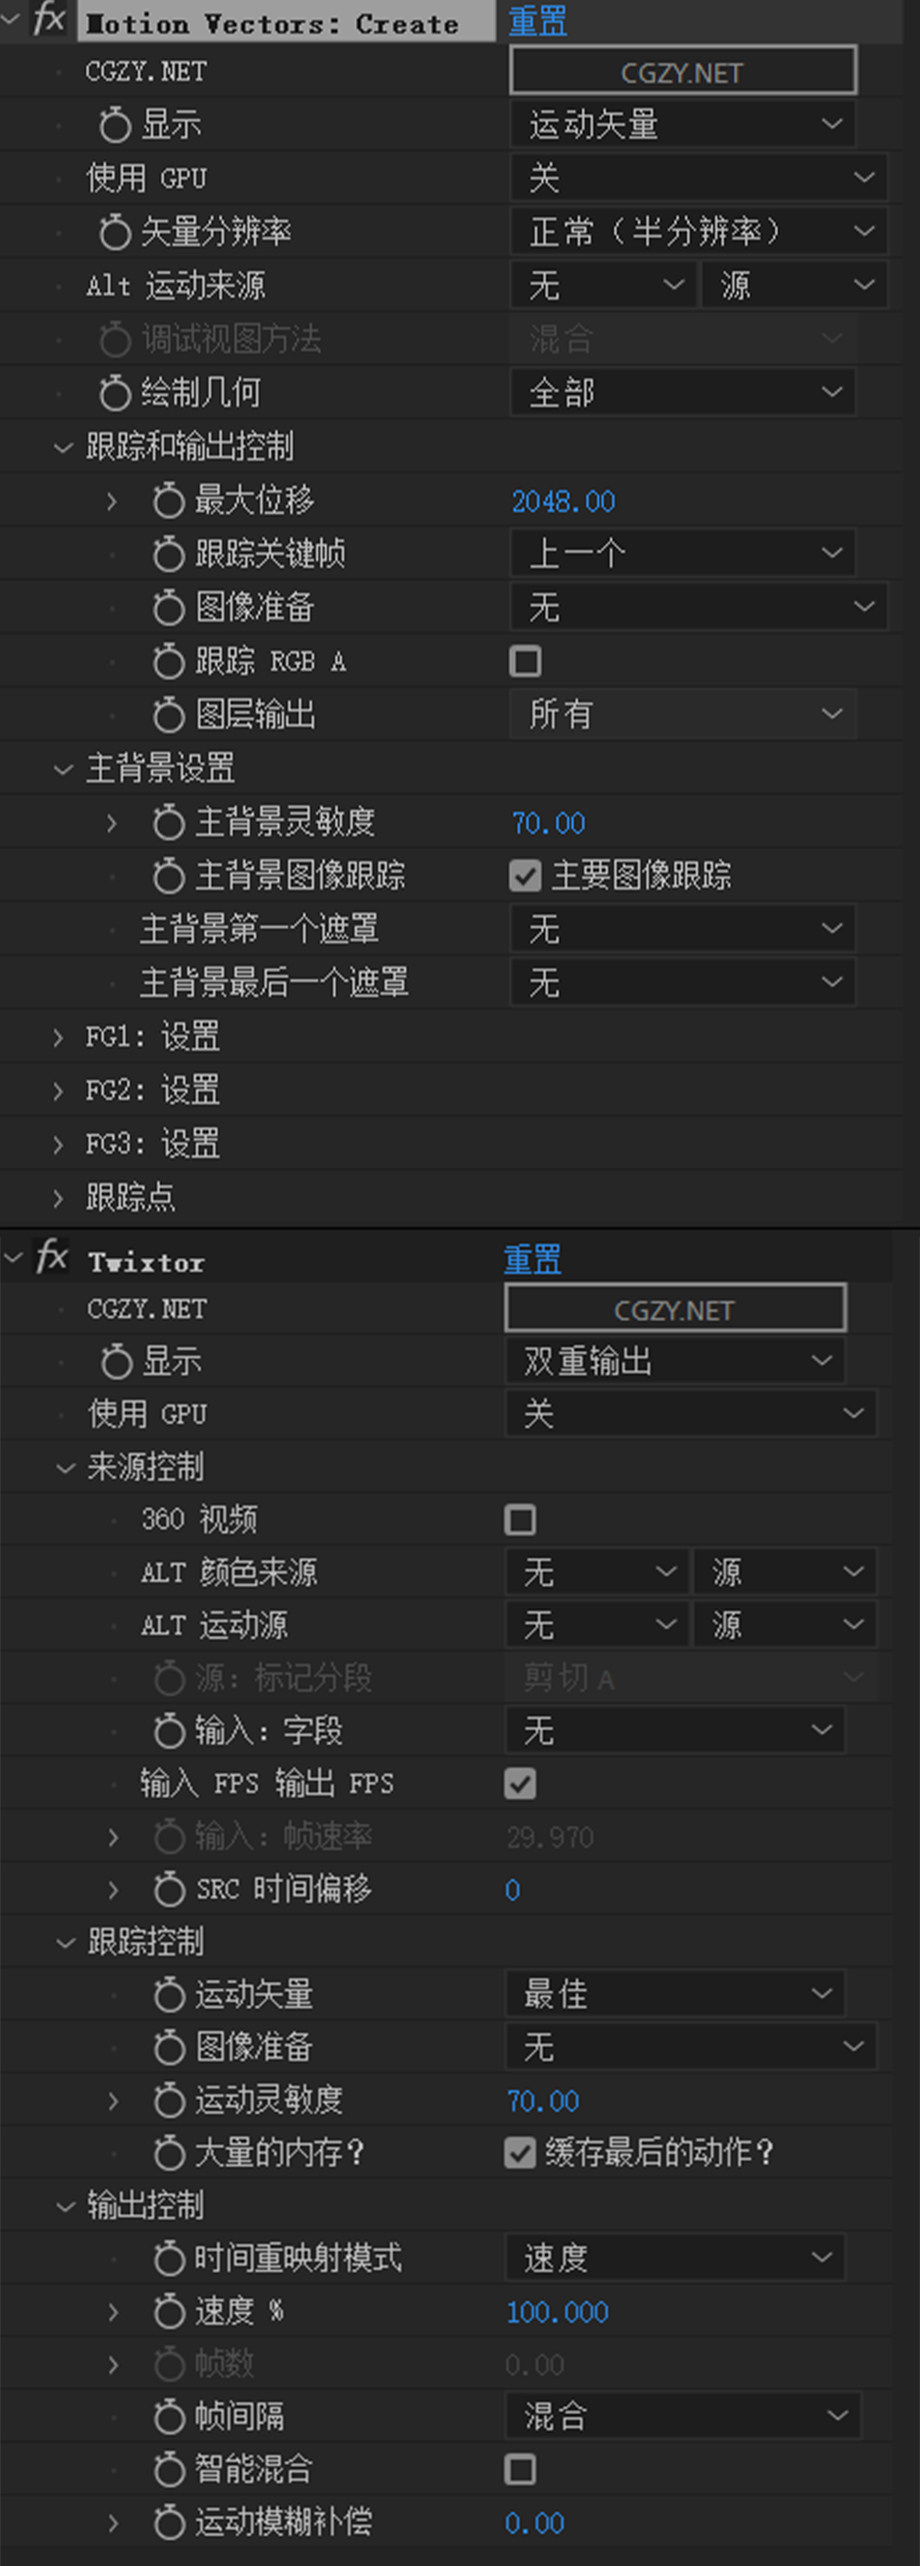Image resolution: width=920 pixels, height=2566 pixels.
Task: Expand the 跟踪点 group
Action: click(x=59, y=1197)
